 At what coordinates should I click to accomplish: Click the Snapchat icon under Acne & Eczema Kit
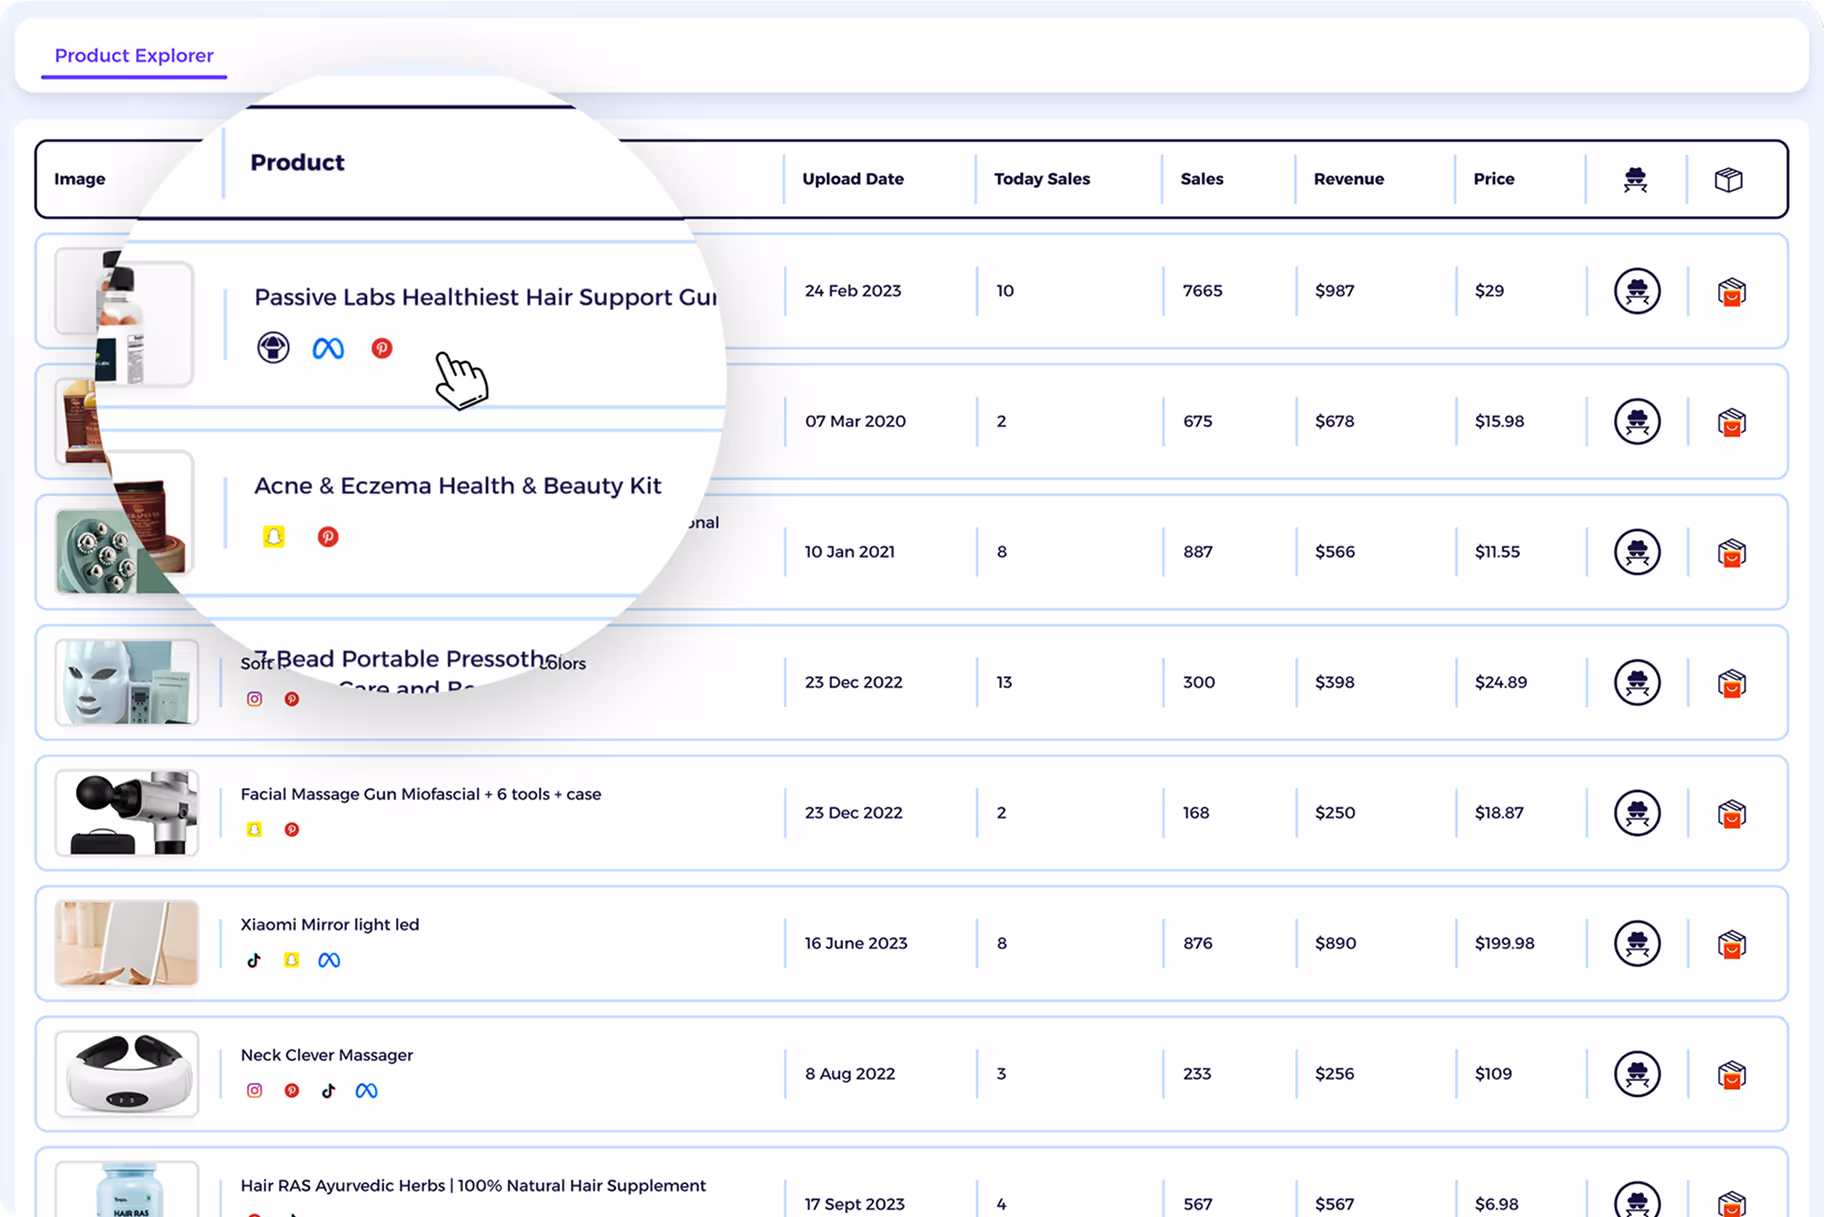click(273, 537)
